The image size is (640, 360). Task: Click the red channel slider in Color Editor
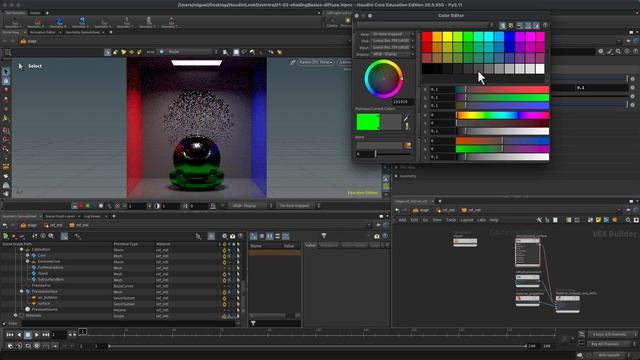click(502, 89)
